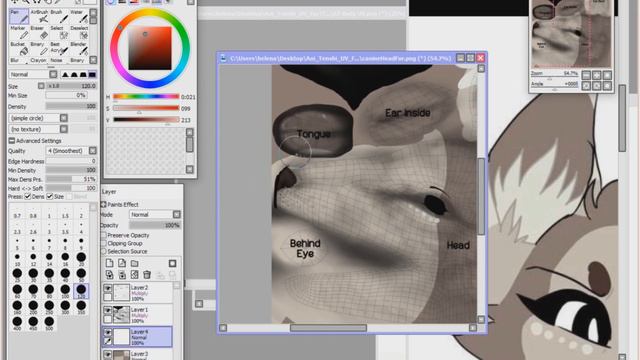640x360 pixels.
Task: Expand the Paints Effect section
Action: coord(104,204)
